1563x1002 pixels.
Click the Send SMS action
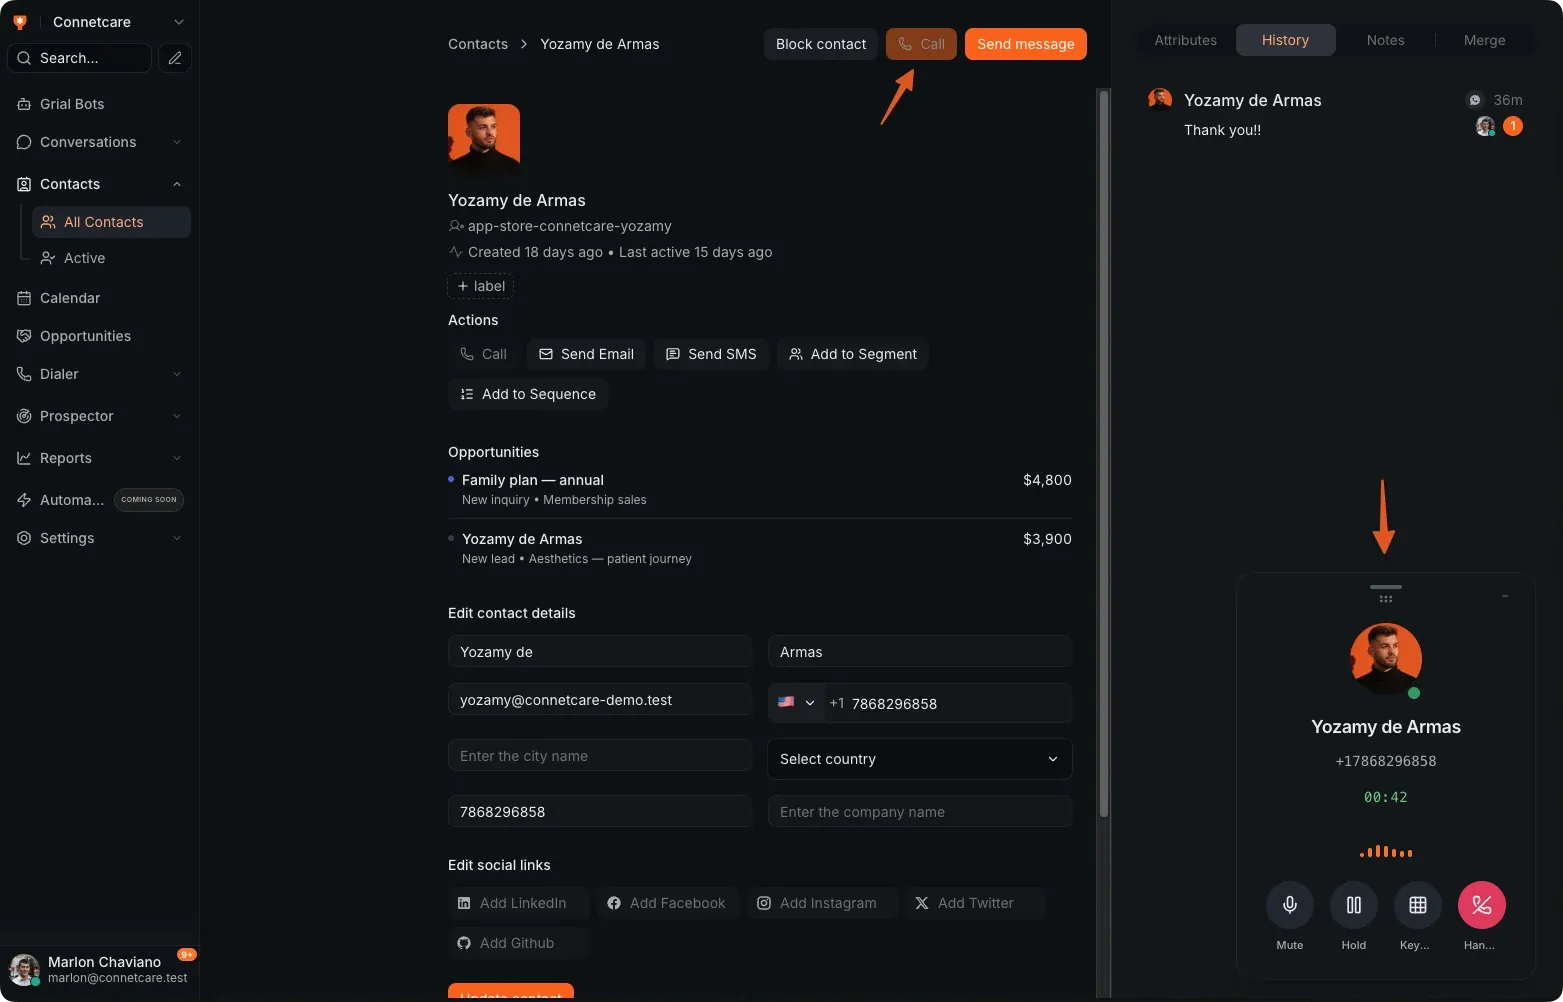(711, 354)
